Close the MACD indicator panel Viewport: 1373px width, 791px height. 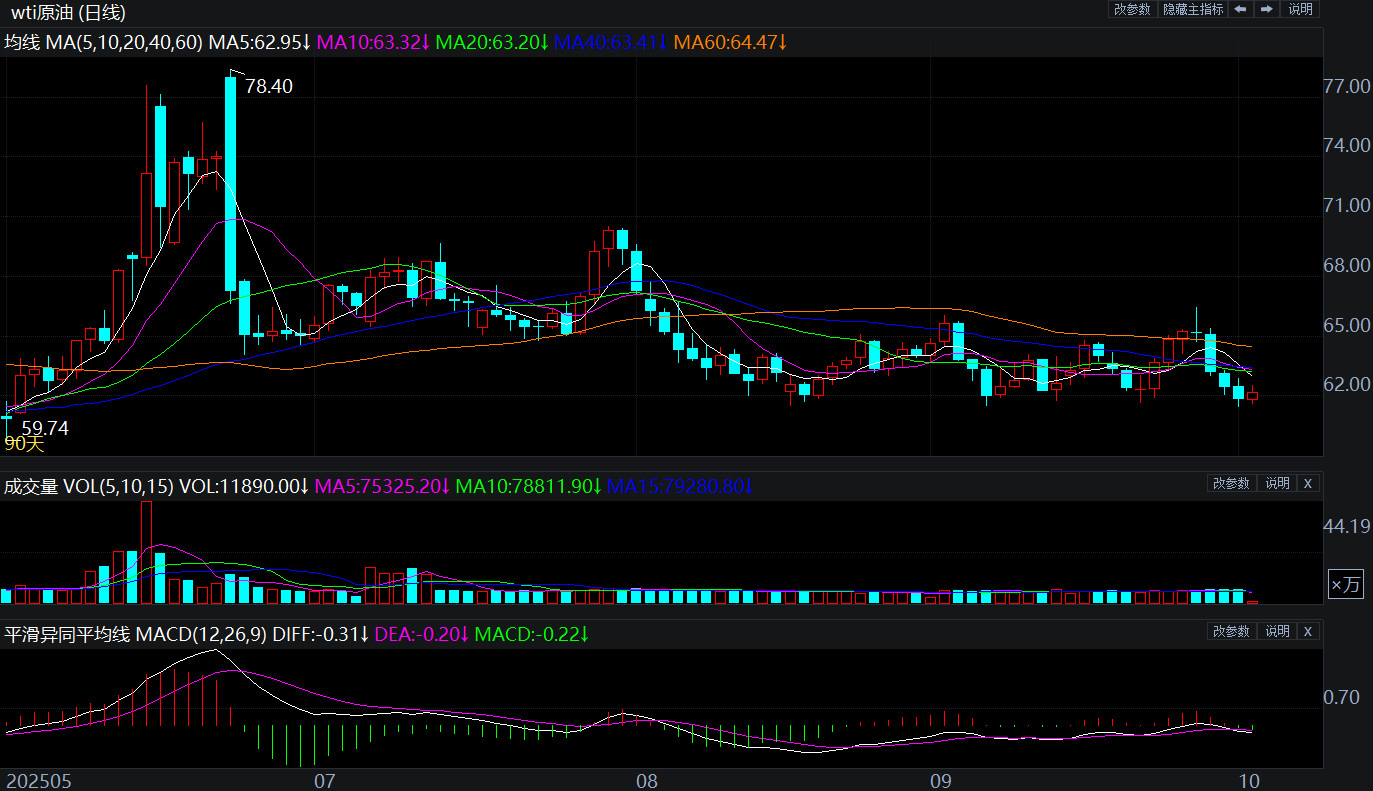click(x=1307, y=631)
